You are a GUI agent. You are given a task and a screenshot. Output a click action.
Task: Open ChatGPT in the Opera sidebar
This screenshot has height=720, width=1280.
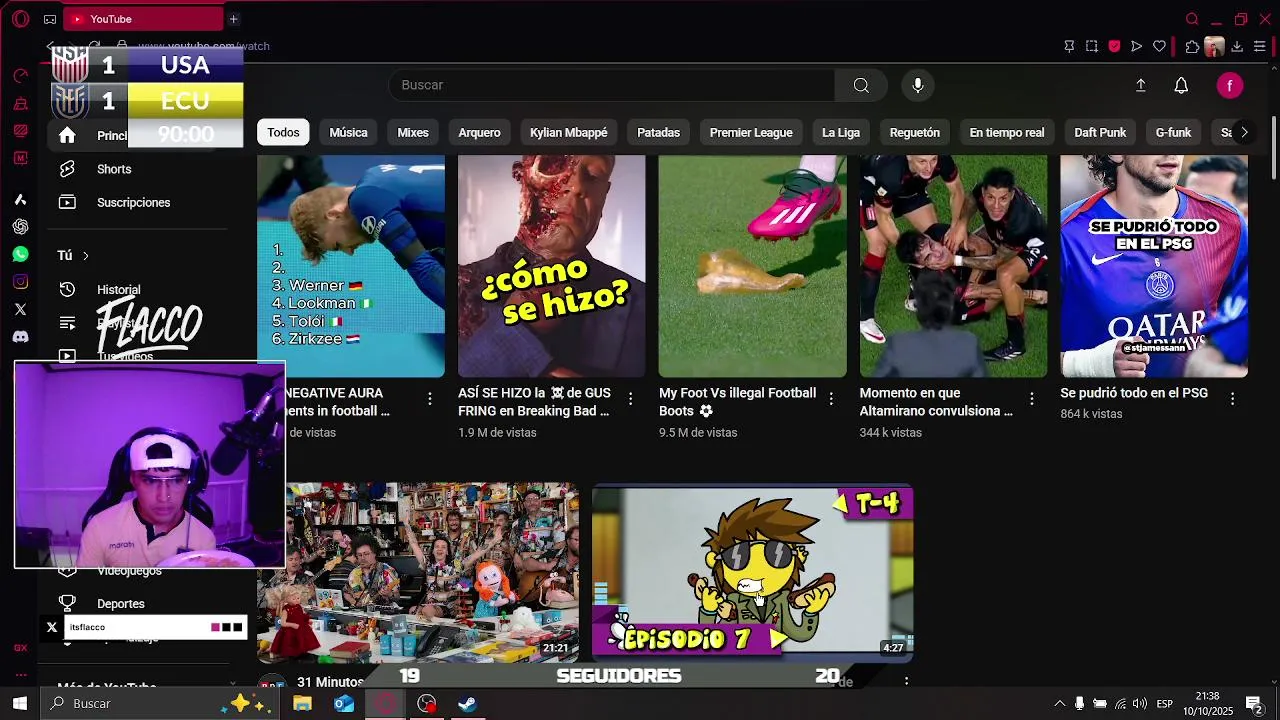[x=20, y=227]
